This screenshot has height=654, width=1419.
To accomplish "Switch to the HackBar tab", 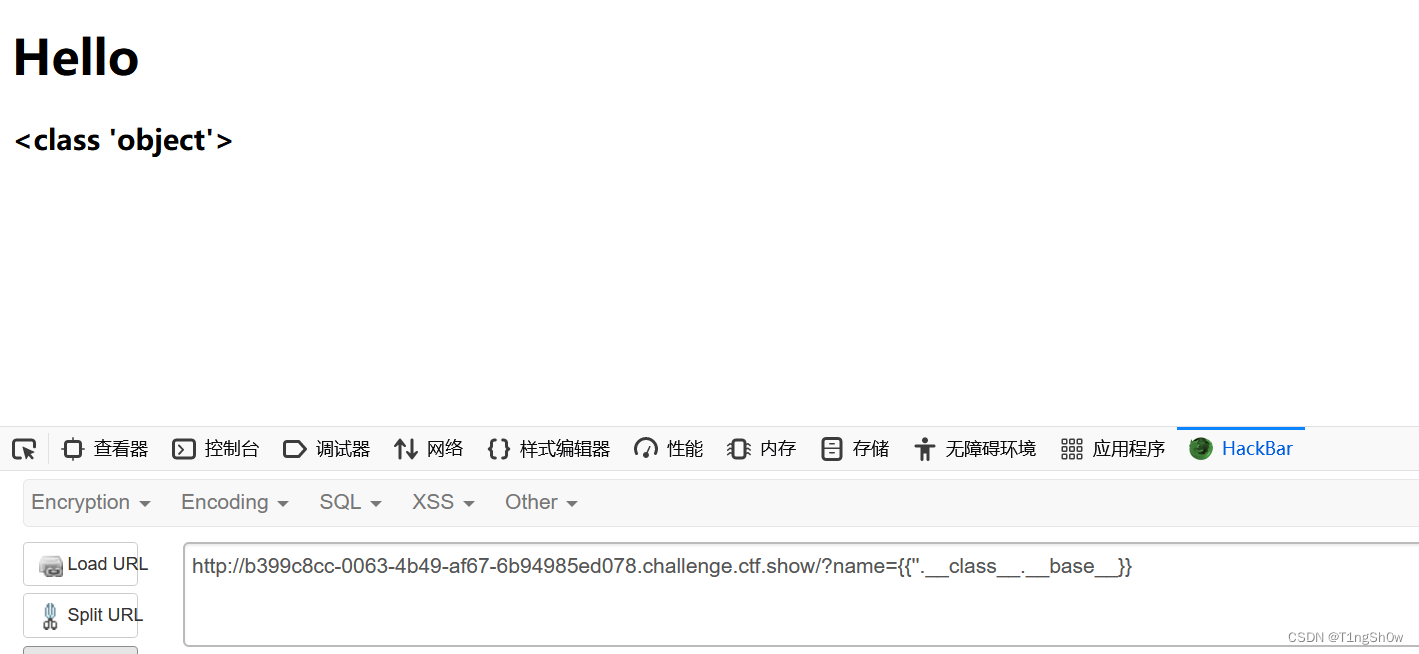I will (x=1241, y=448).
